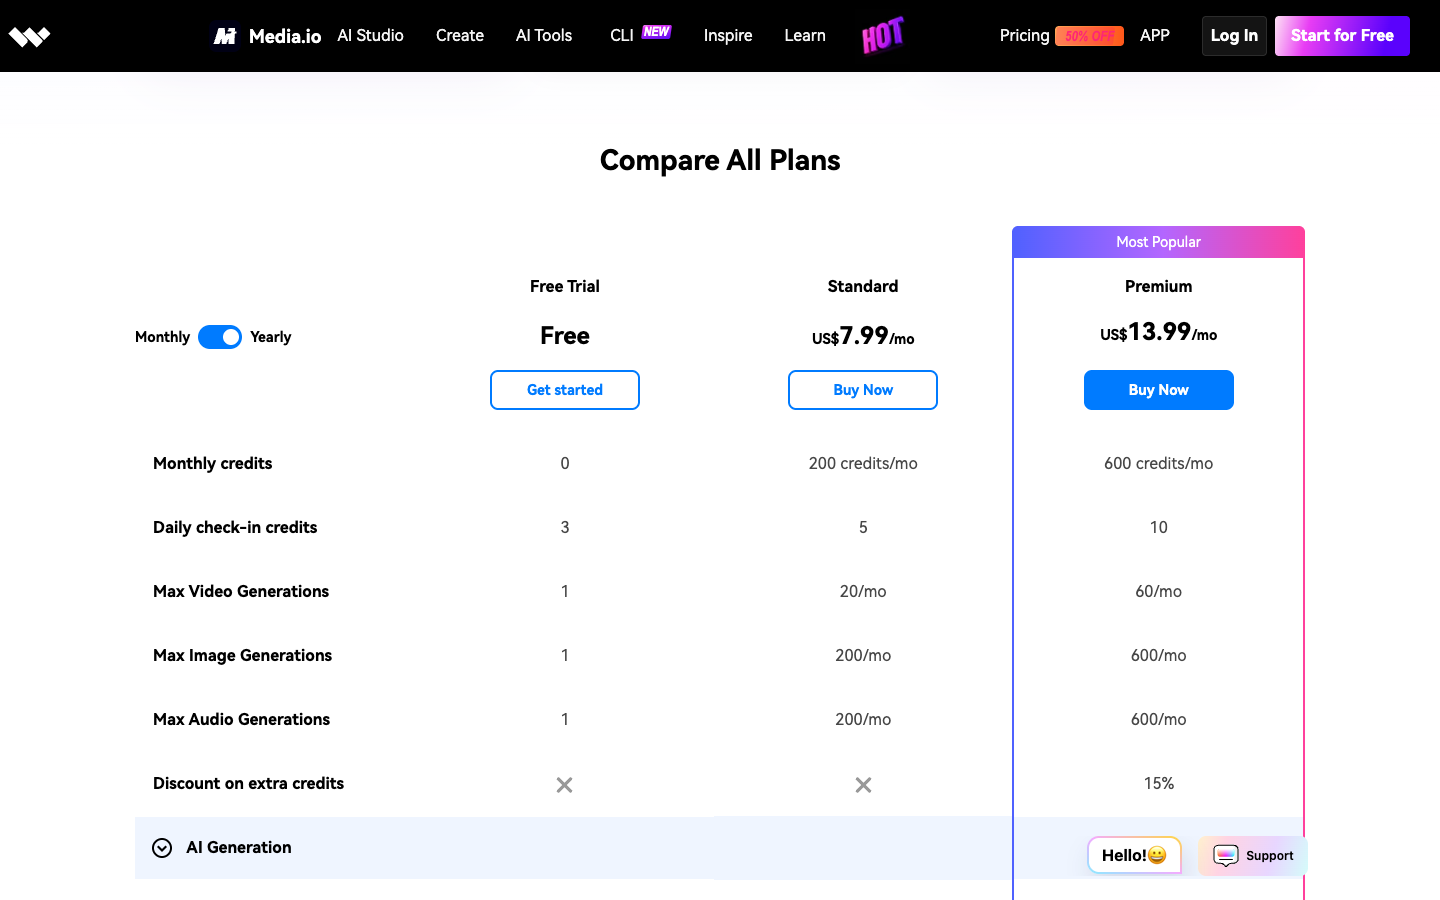Open the Support chat widget
Image resolution: width=1440 pixels, height=900 pixels.
coord(1253,856)
